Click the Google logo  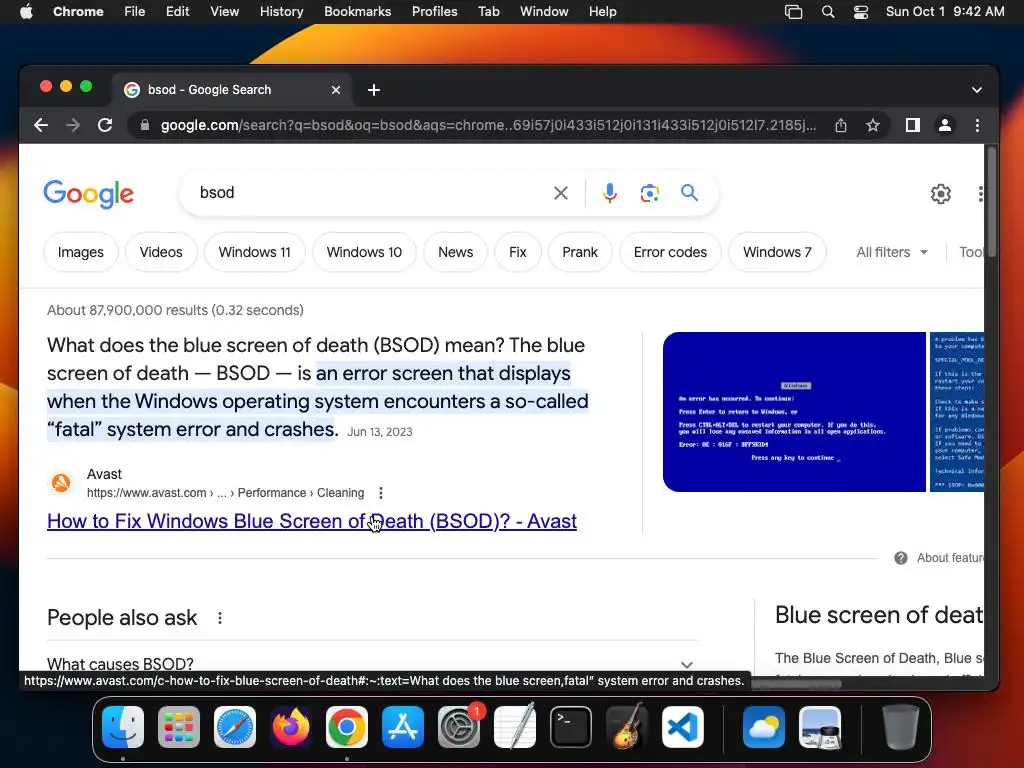click(x=89, y=194)
